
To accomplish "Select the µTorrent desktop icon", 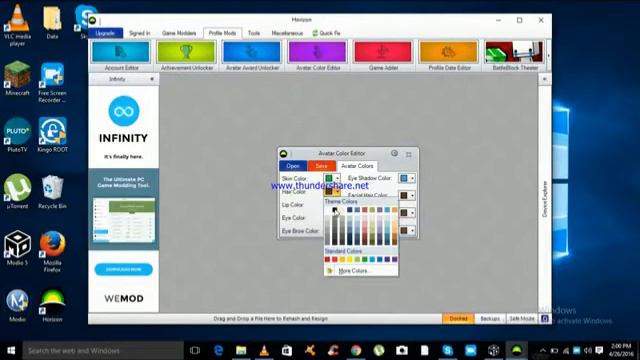I will (x=17, y=191).
